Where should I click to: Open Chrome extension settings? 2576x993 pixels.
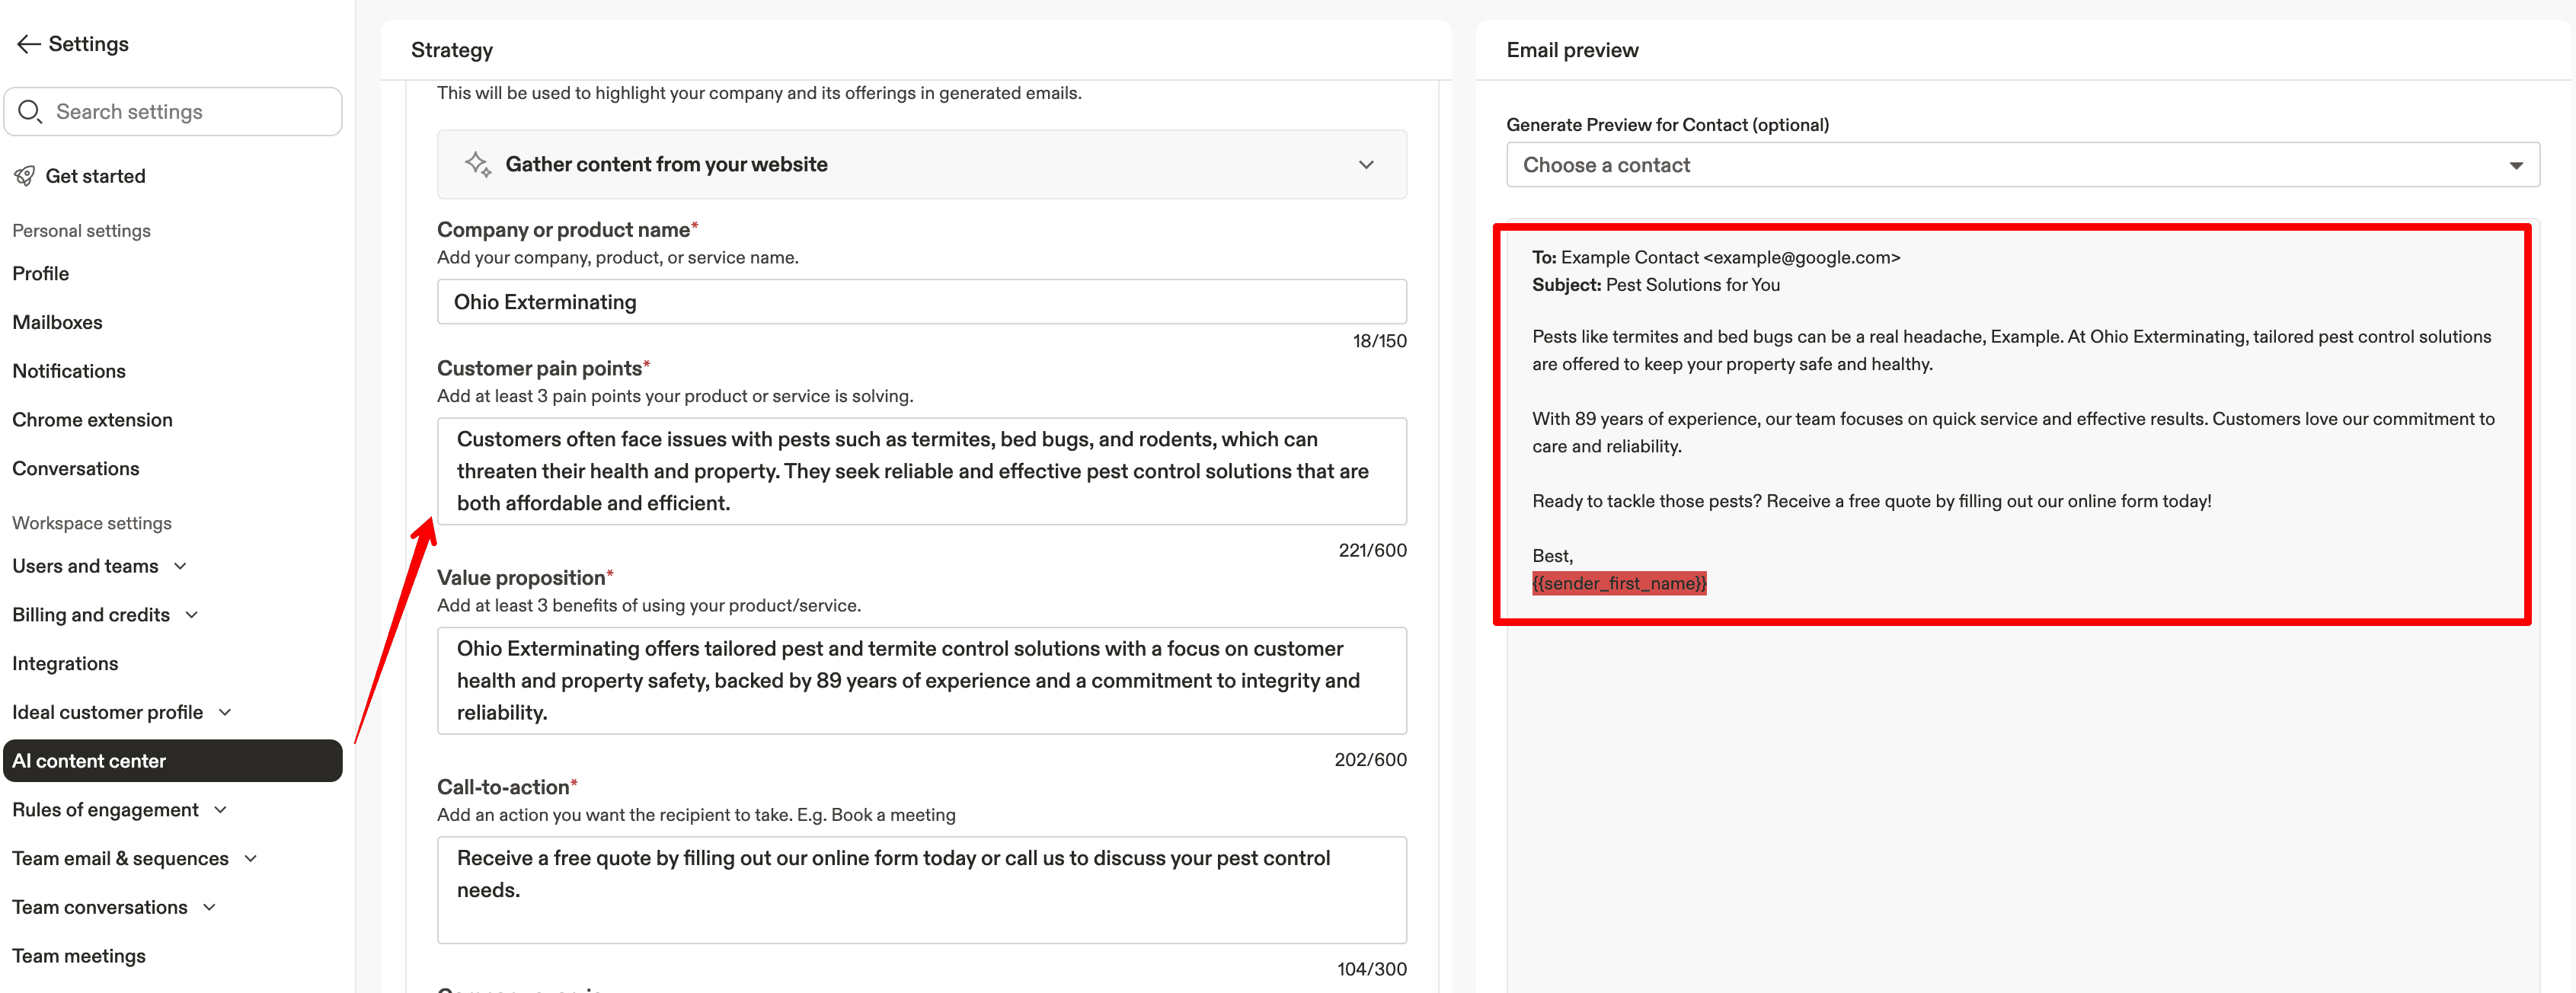(92, 420)
